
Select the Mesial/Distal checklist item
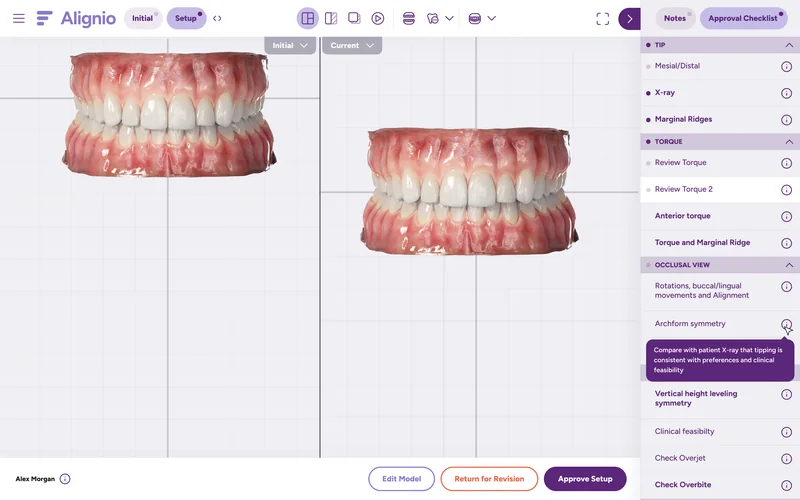point(720,66)
